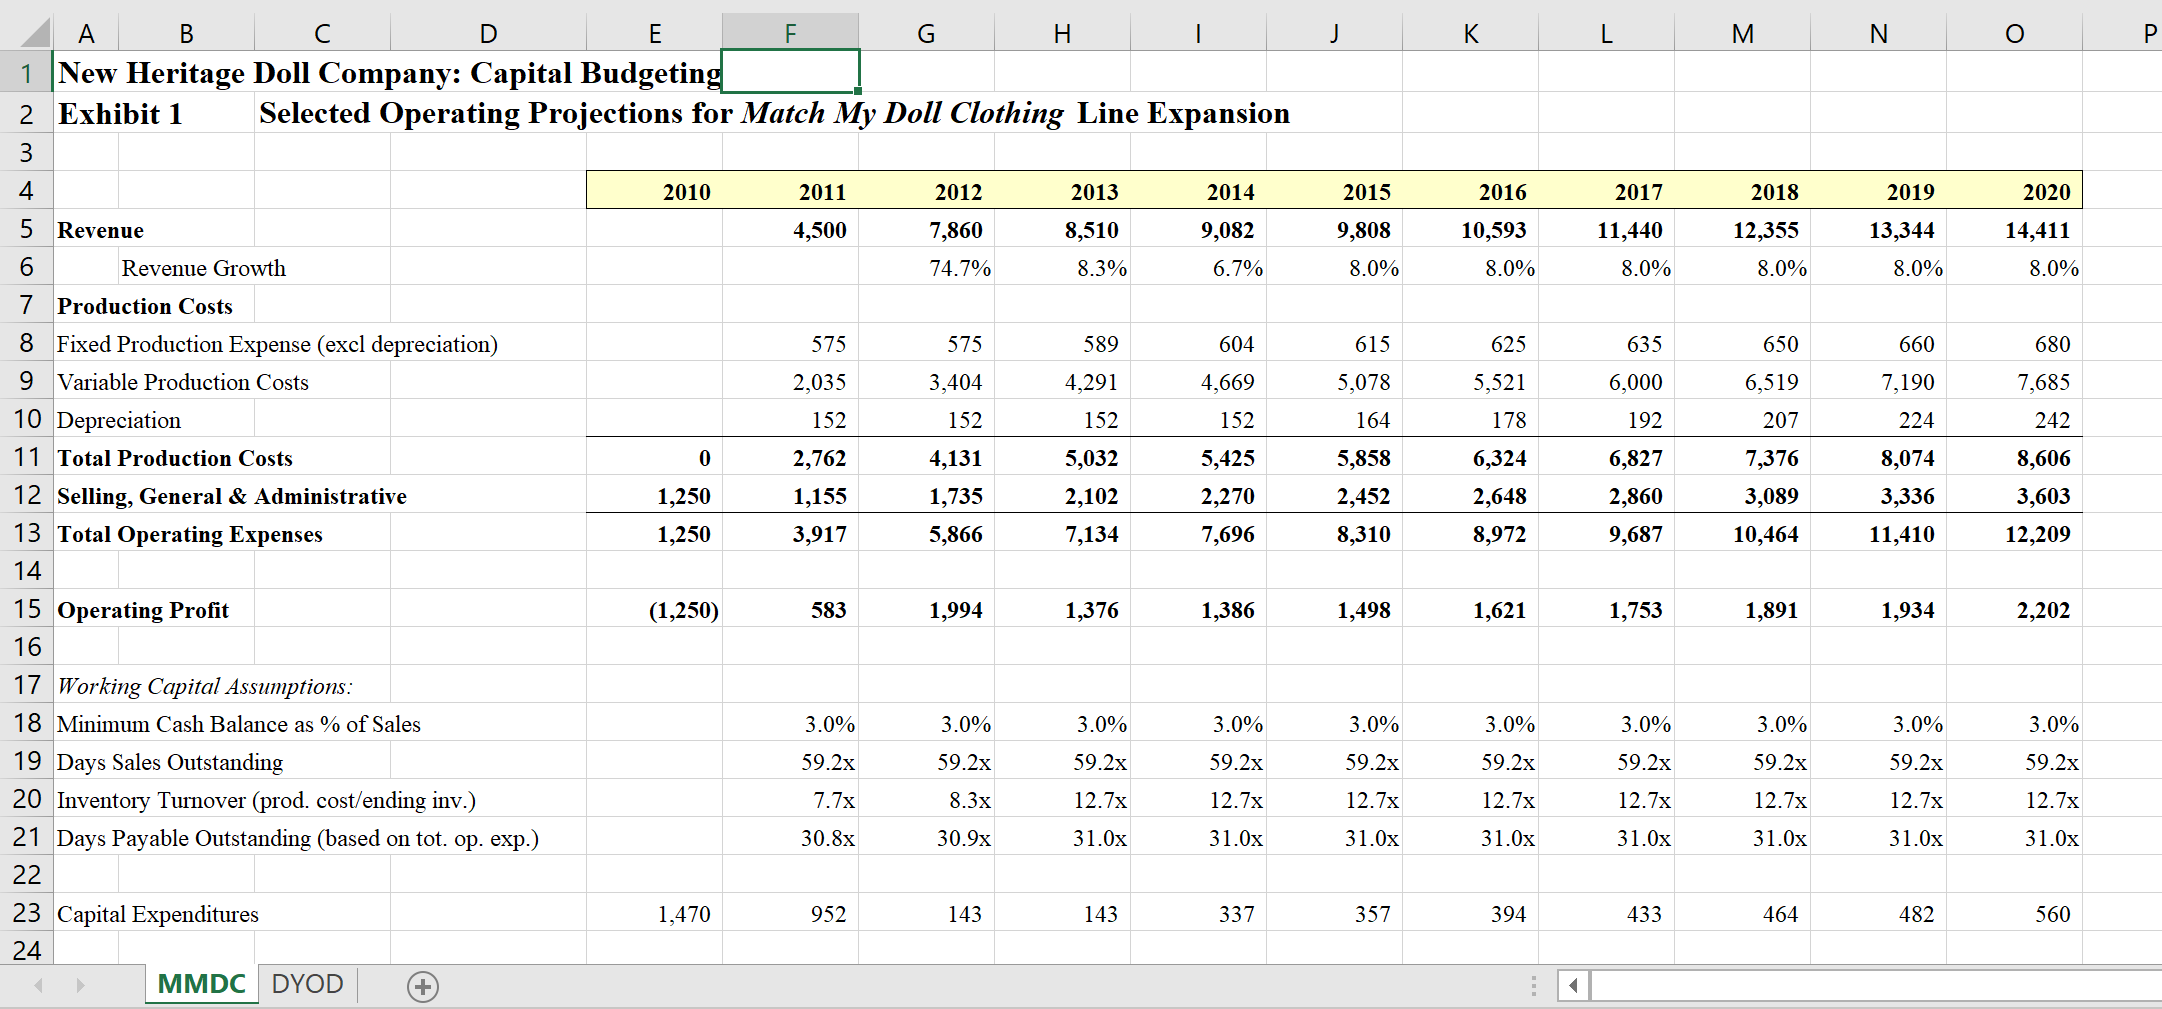Click 'Inventory Turnover (prod. cost/ending inv.)' label

pyautogui.click(x=266, y=800)
